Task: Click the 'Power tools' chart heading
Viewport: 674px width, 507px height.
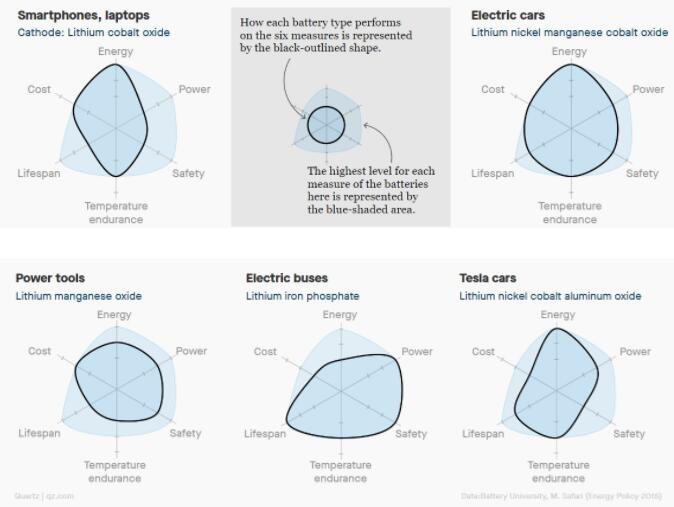Action: coord(50,278)
